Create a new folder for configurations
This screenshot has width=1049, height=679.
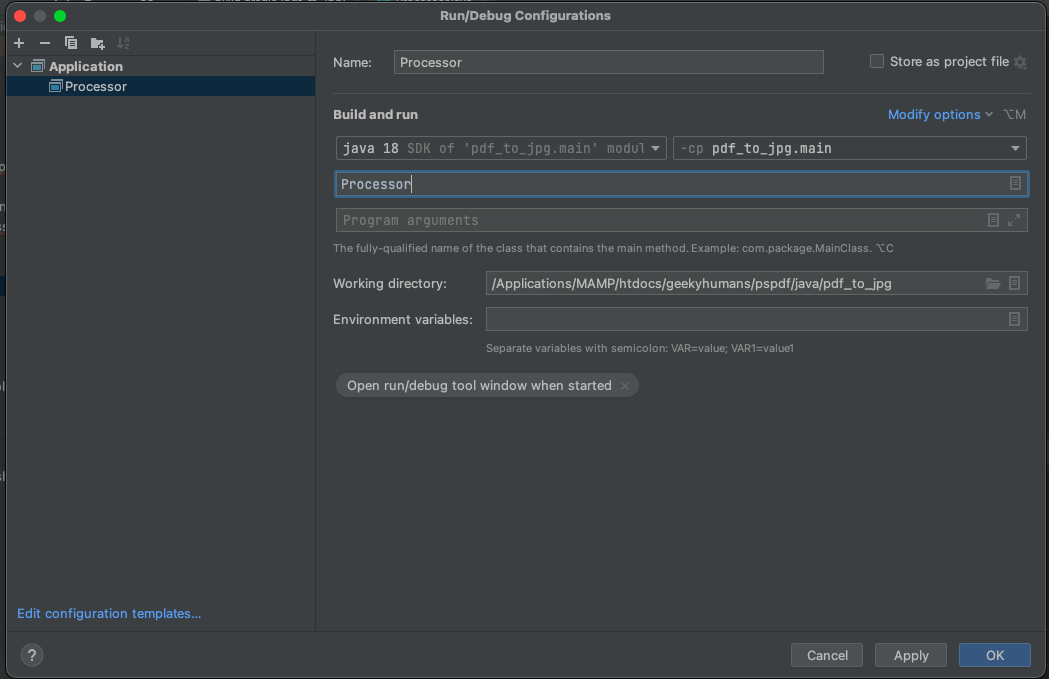(x=96, y=43)
